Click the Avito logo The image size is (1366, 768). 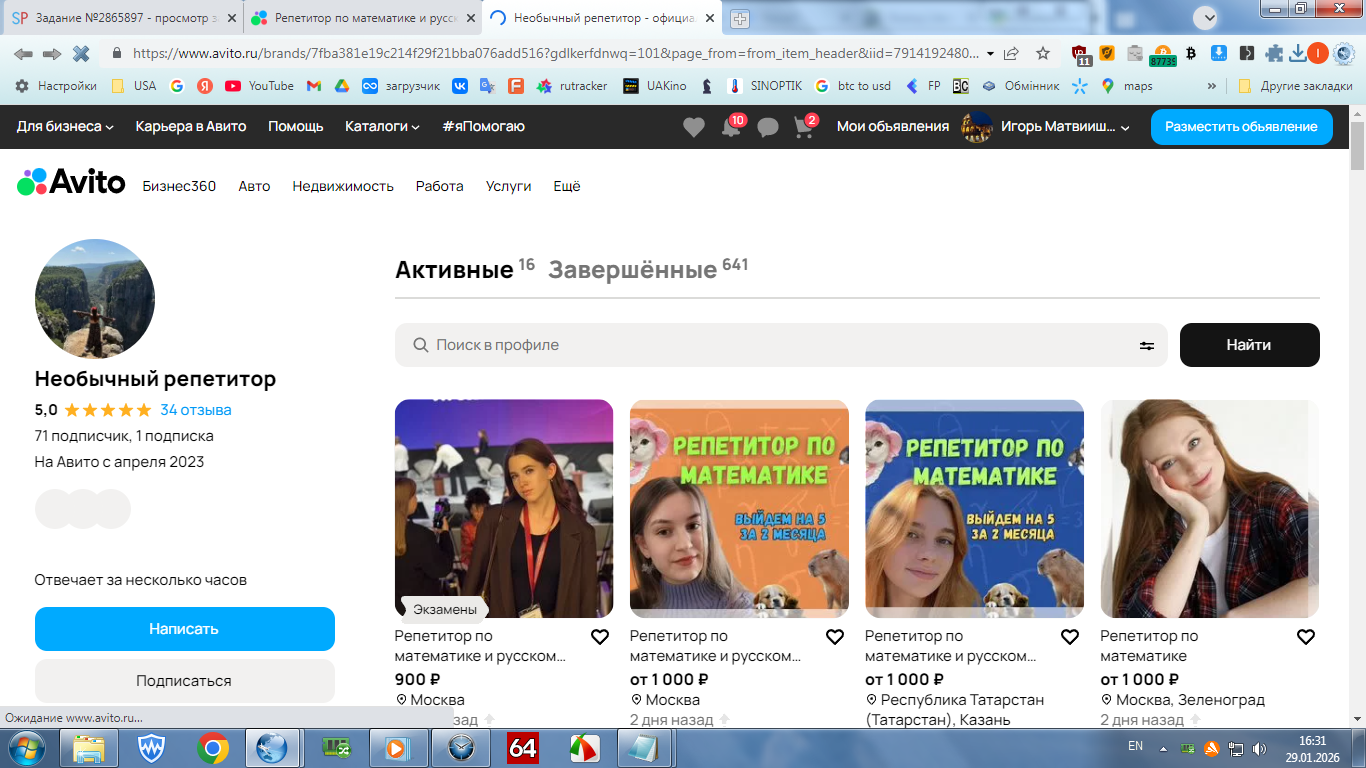(71, 183)
